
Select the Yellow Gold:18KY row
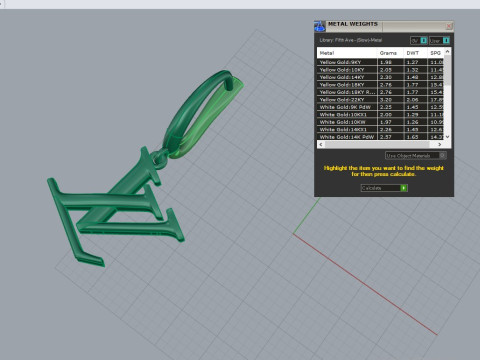pyautogui.click(x=380, y=85)
